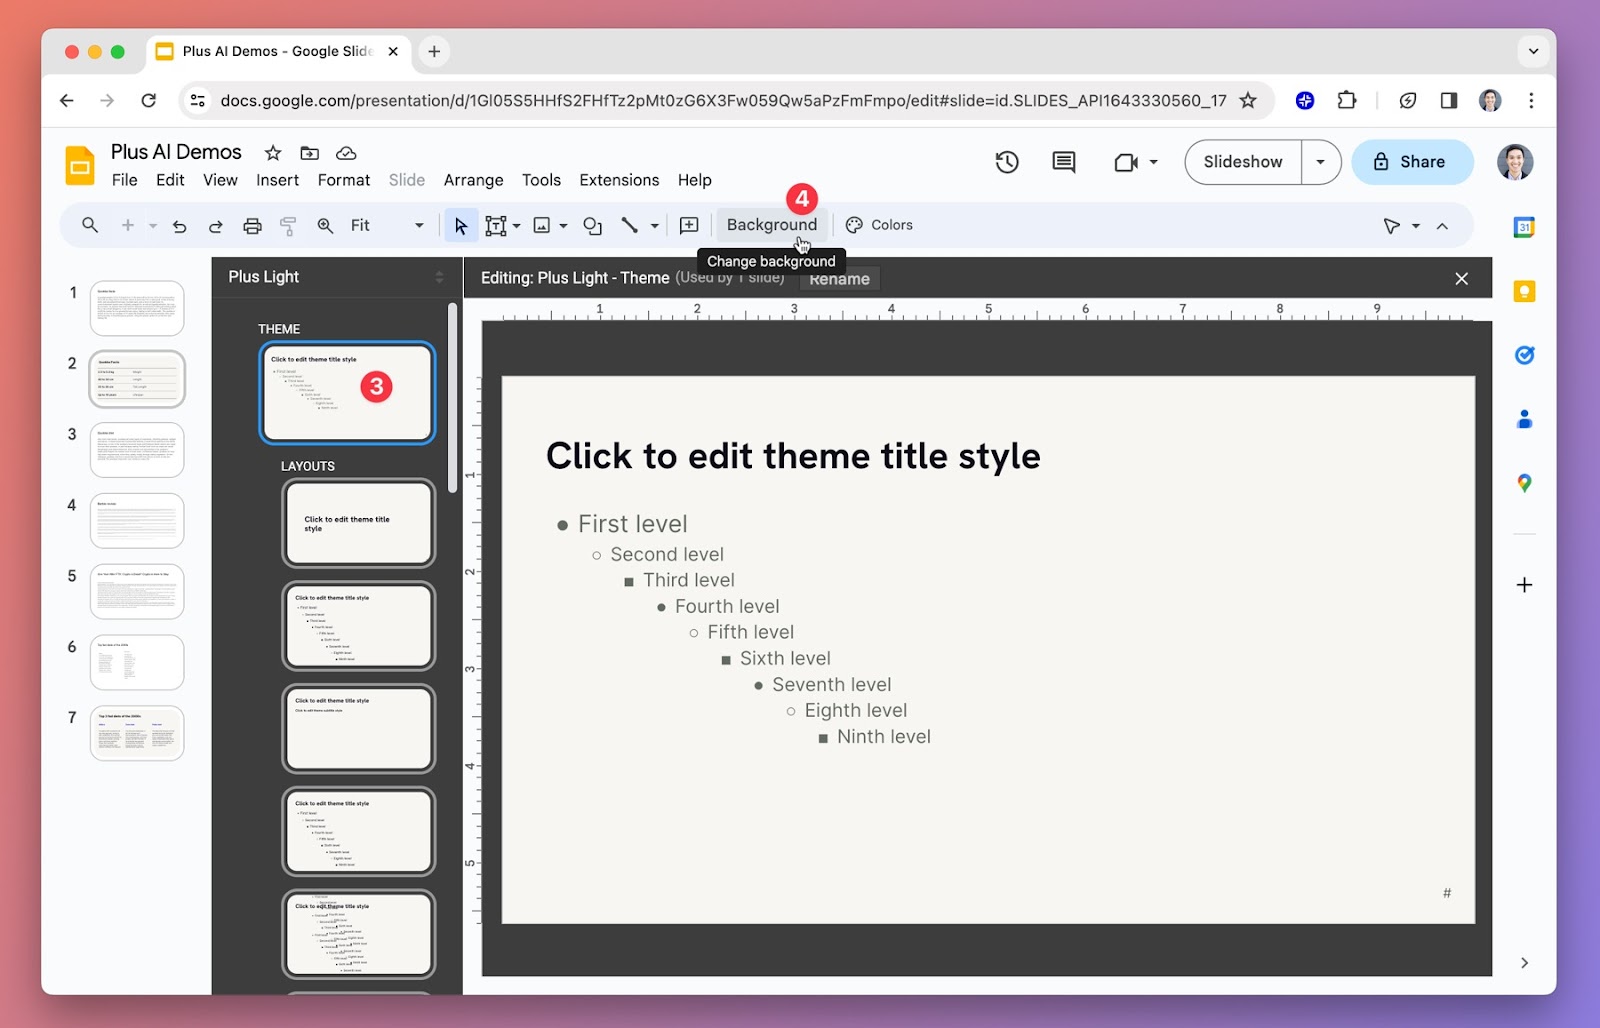This screenshot has width=1600, height=1028.
Task: Expand the line tool dropdown arrow
Action: tap(655, 226)
